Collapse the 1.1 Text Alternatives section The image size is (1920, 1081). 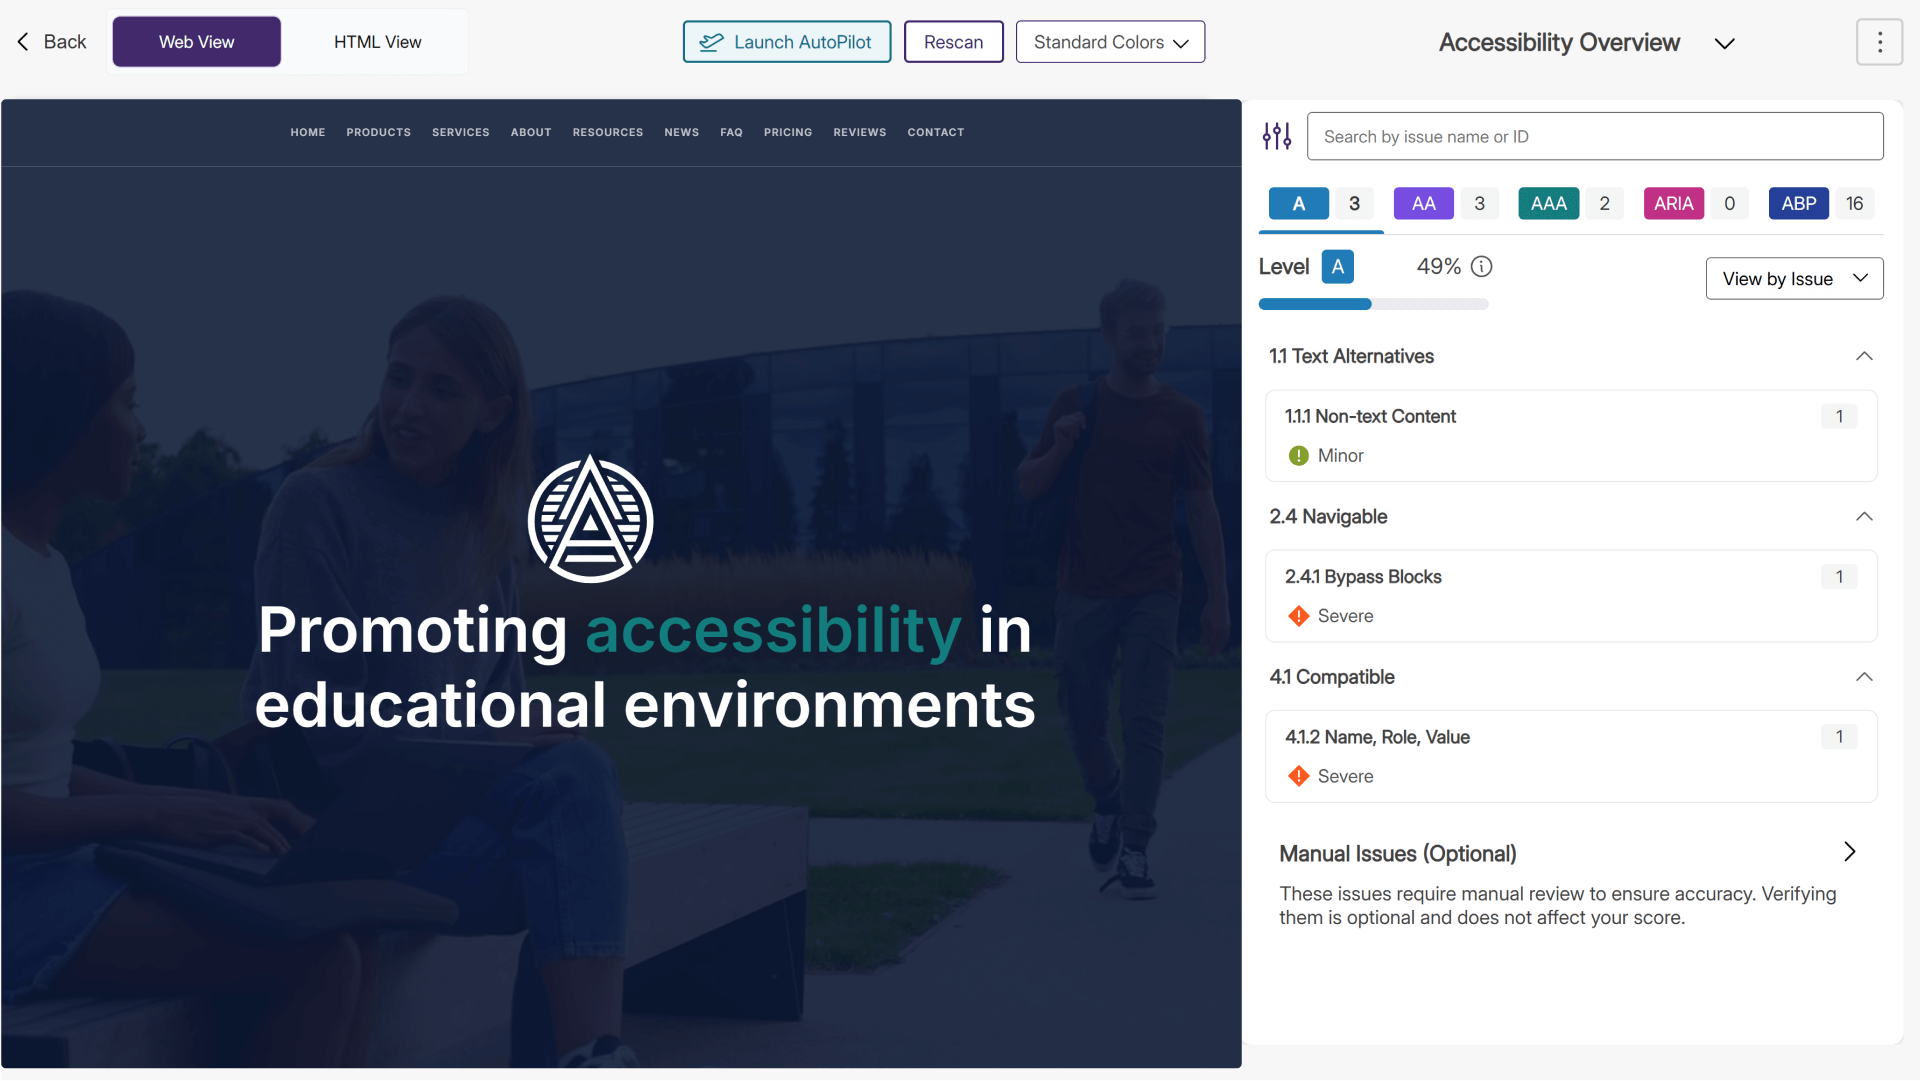coord(1864,357)
